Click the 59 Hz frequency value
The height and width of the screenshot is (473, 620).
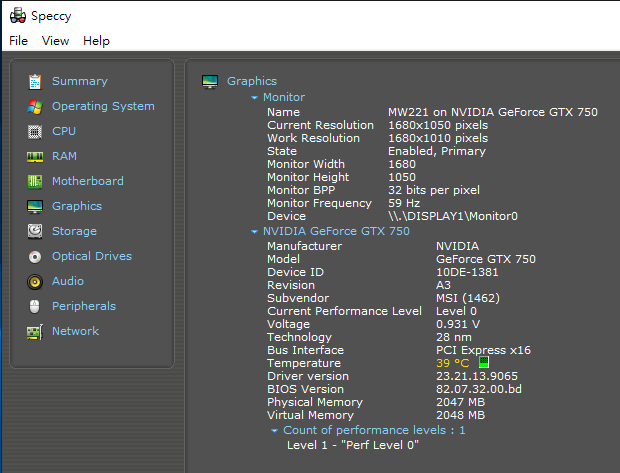404,203
